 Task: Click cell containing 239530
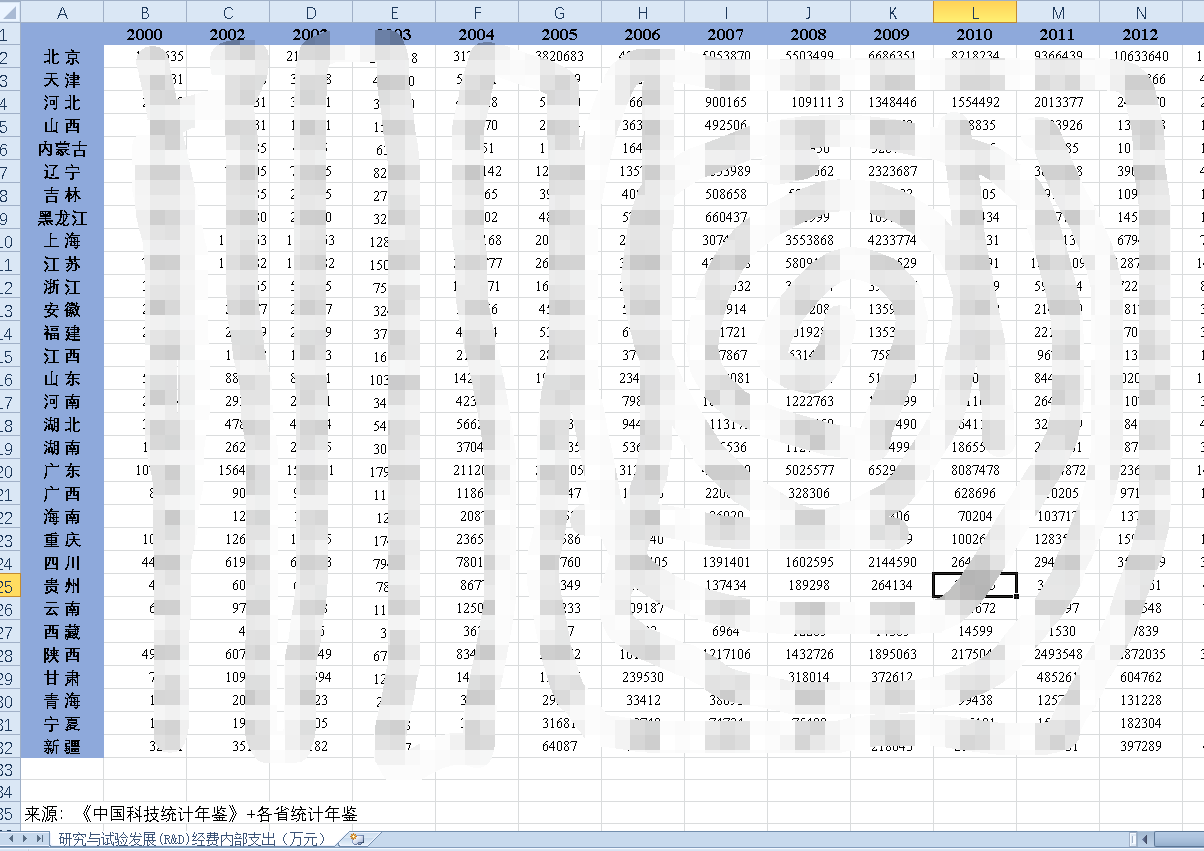pos(642,678)
